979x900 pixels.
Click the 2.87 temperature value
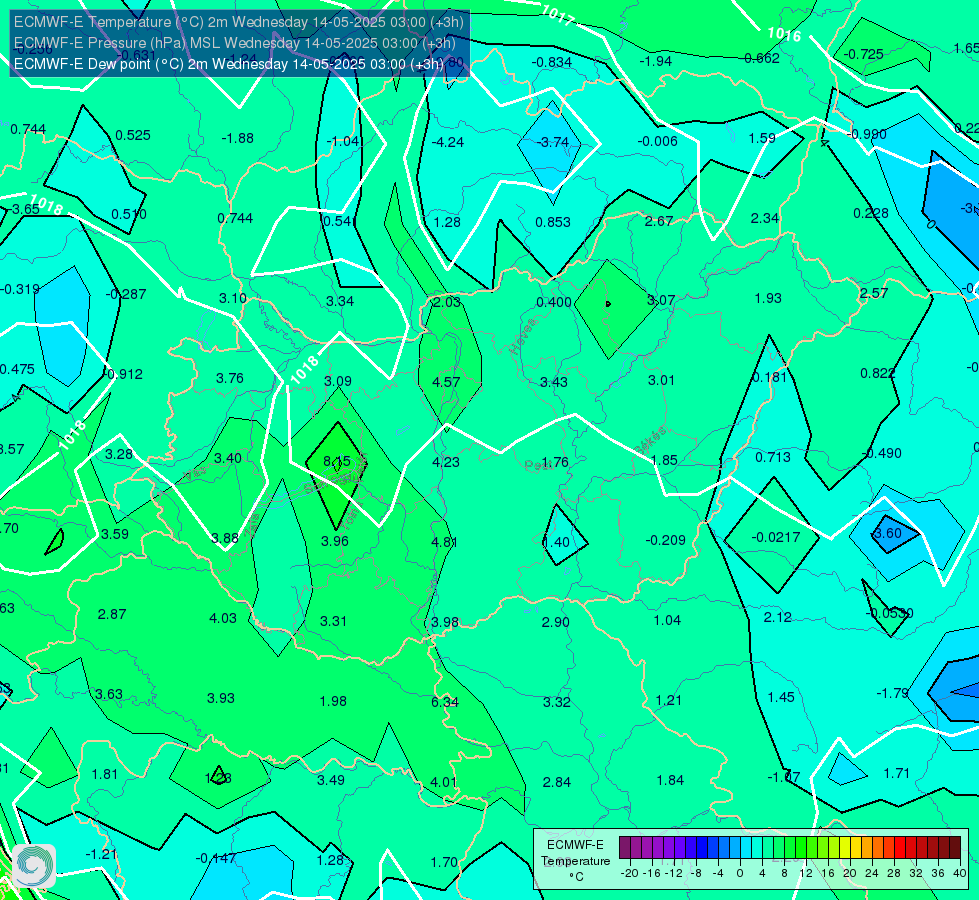coord(112,614)
